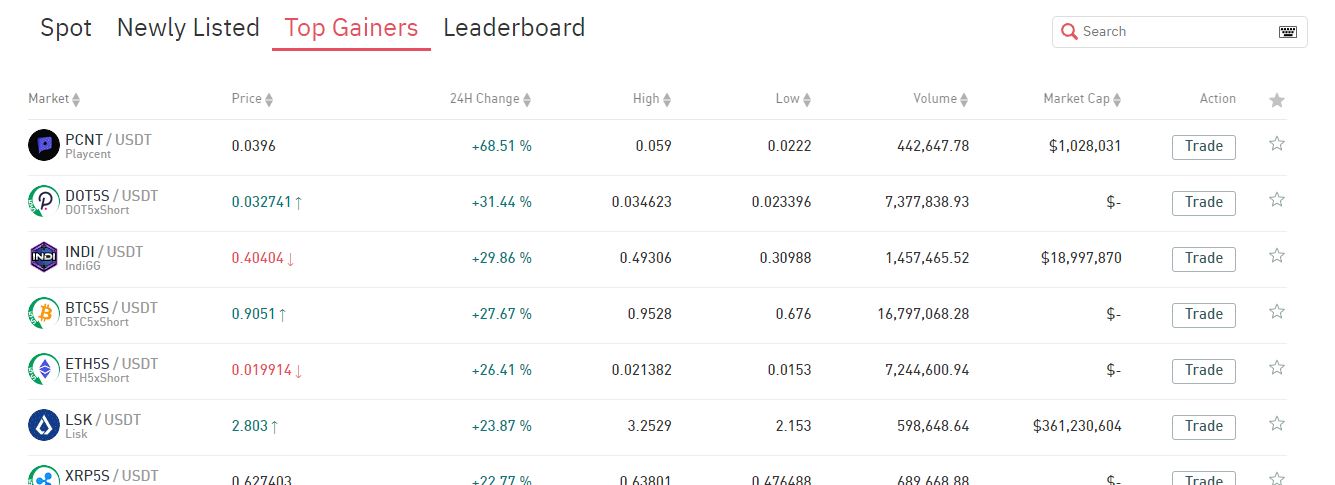This screenshot has width=1335, height=485.
Task: Click the Playcent PCNT coin icon
Action: [x=44, y=146]
